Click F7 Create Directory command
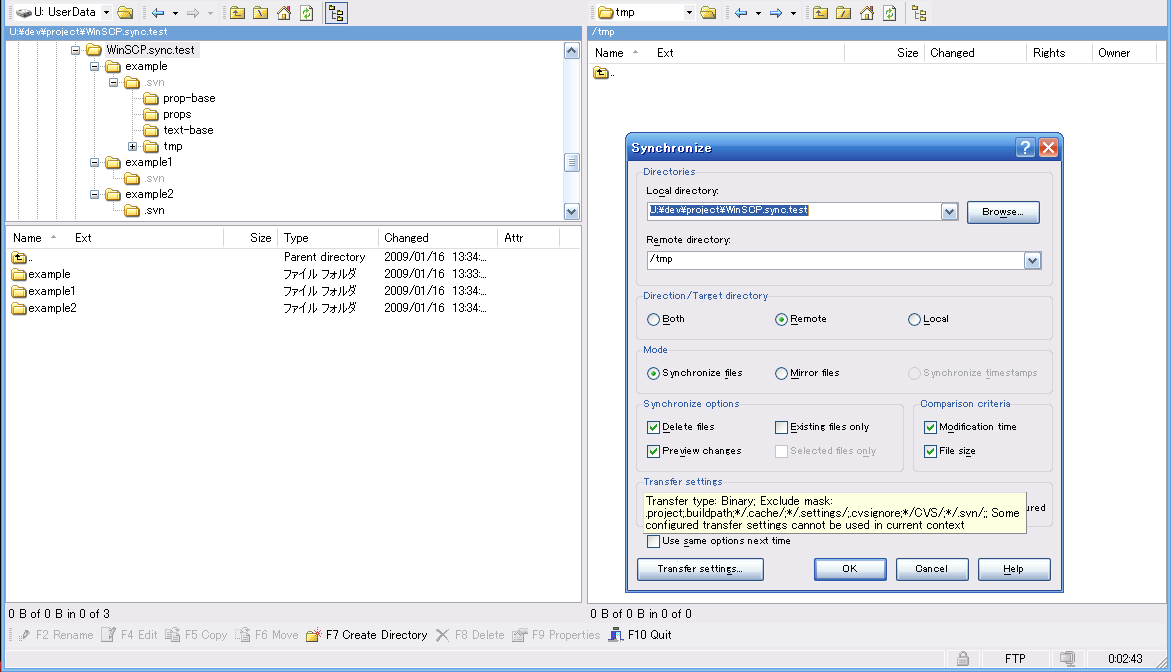Screen dimensions: 1171x672 [367, 635]
